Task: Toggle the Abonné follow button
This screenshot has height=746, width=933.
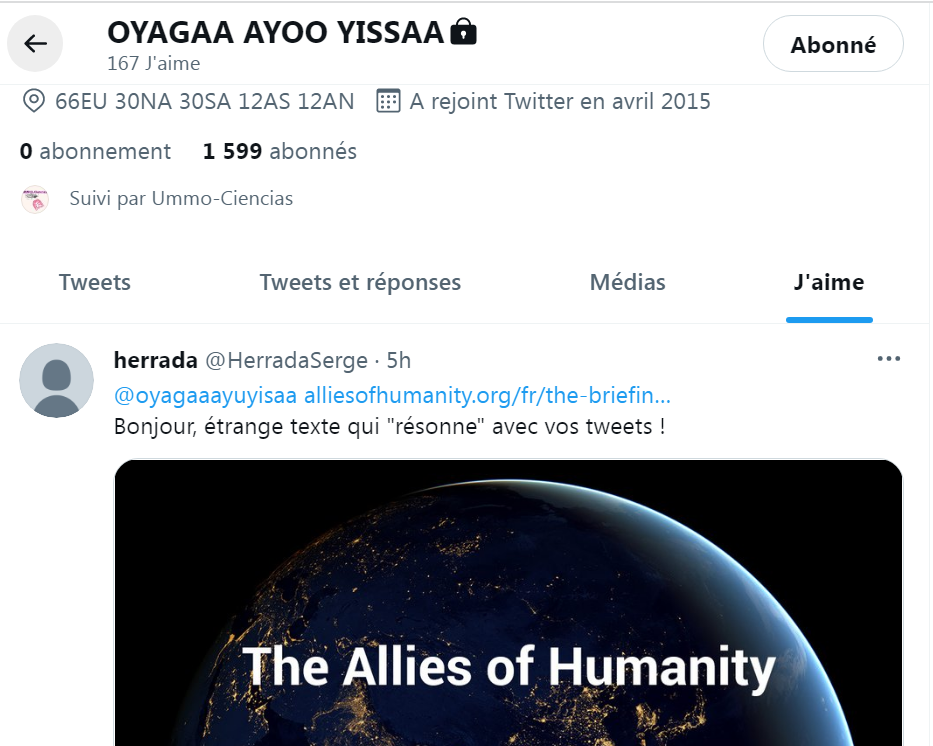Action: point(833,44)
